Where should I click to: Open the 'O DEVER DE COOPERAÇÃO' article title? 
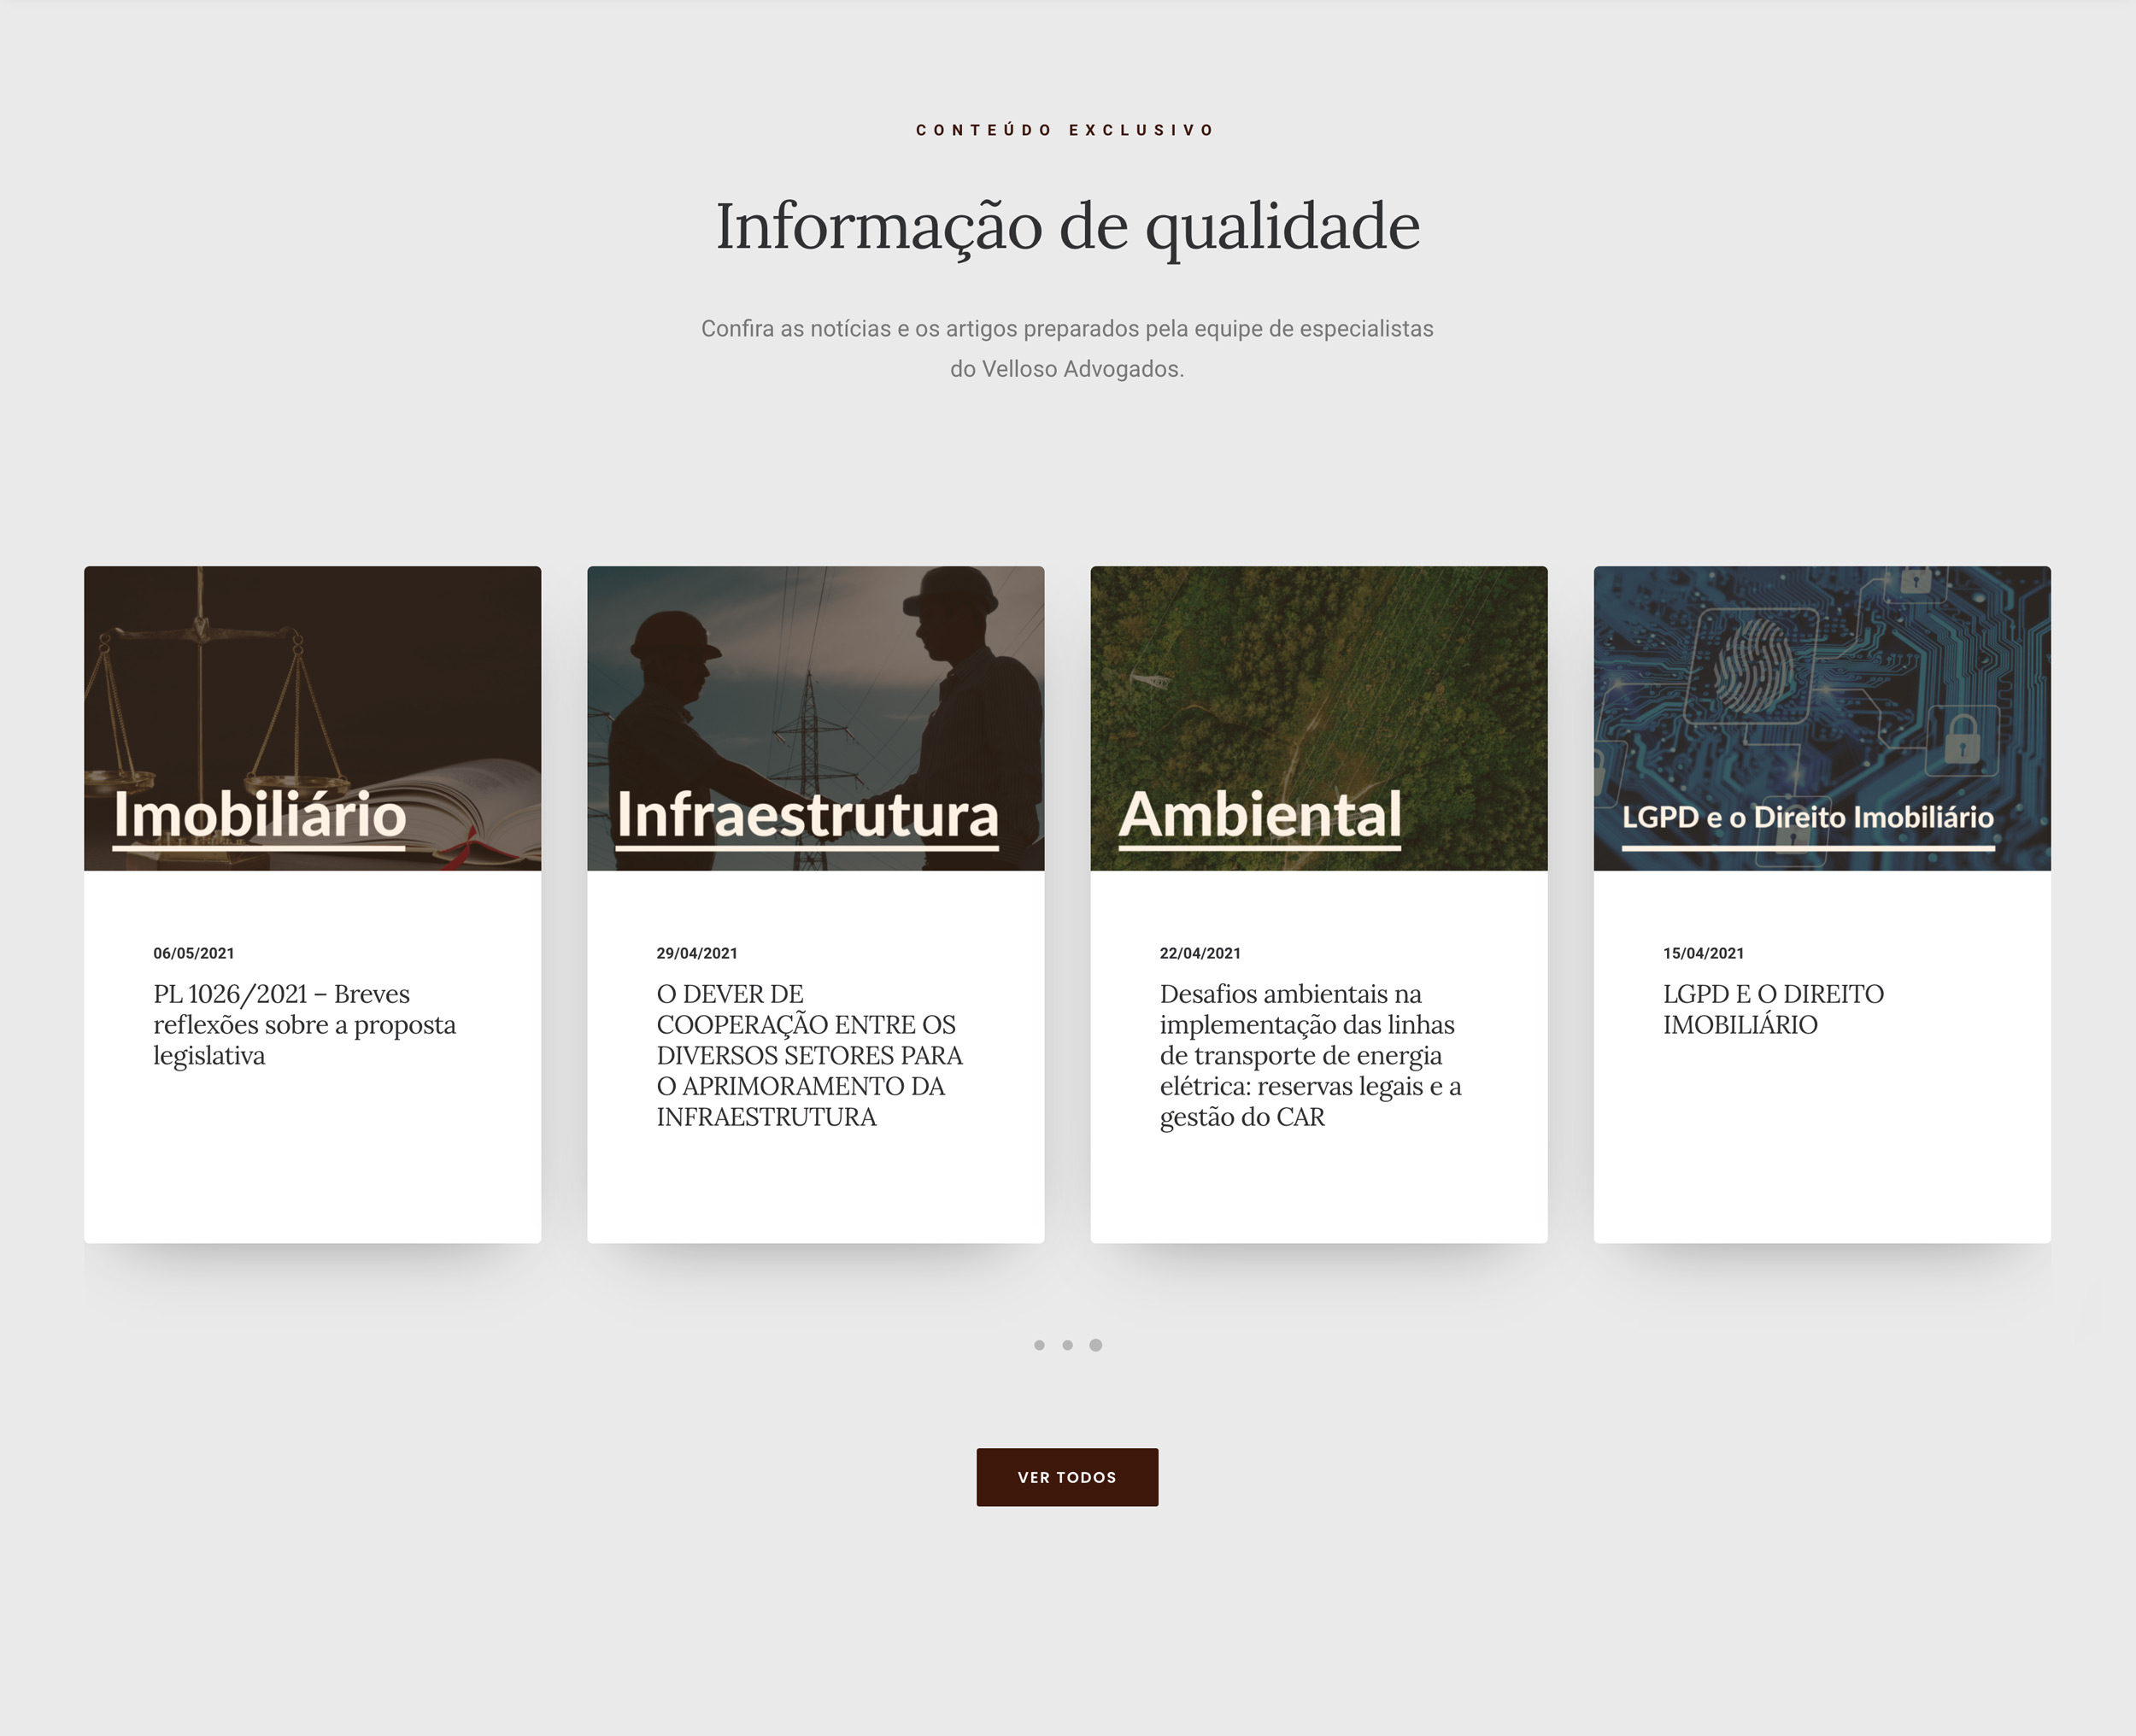click(x=809, y=1055)
